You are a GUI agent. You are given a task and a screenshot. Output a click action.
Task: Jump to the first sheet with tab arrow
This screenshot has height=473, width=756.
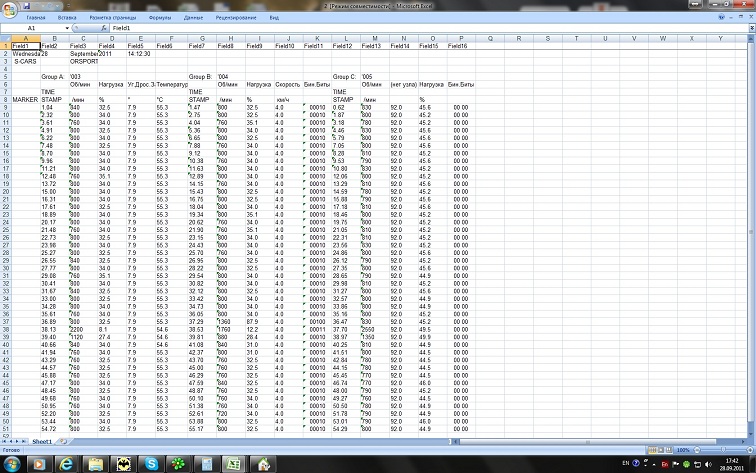pos(5,441)
